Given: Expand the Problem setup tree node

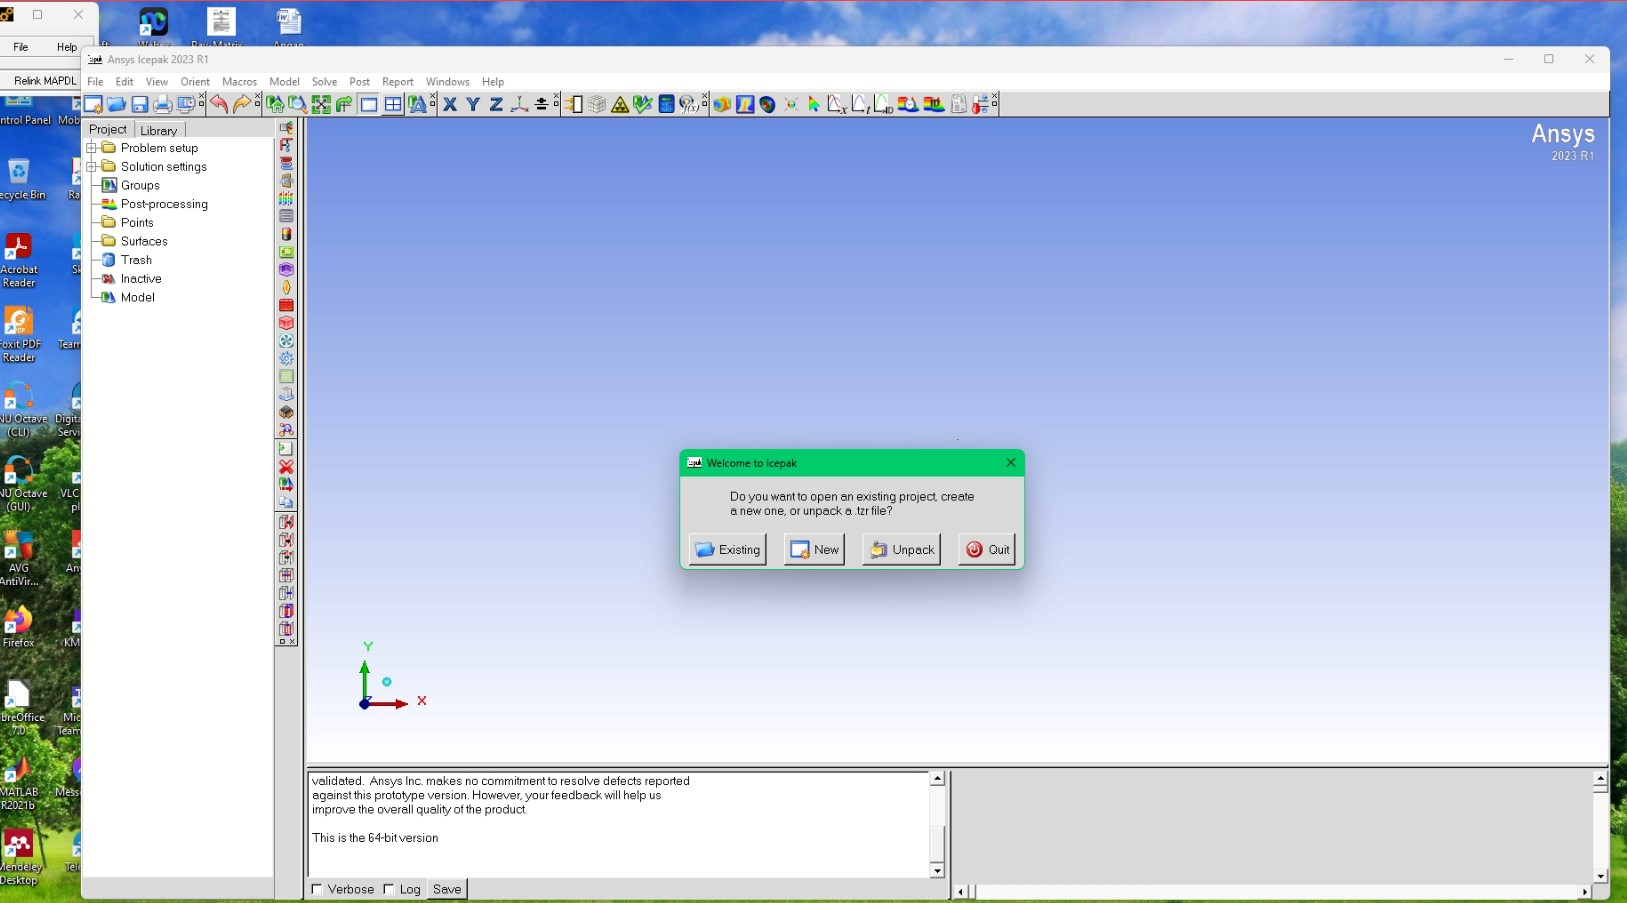Looking at the screenshot, I should pos(91,148).
